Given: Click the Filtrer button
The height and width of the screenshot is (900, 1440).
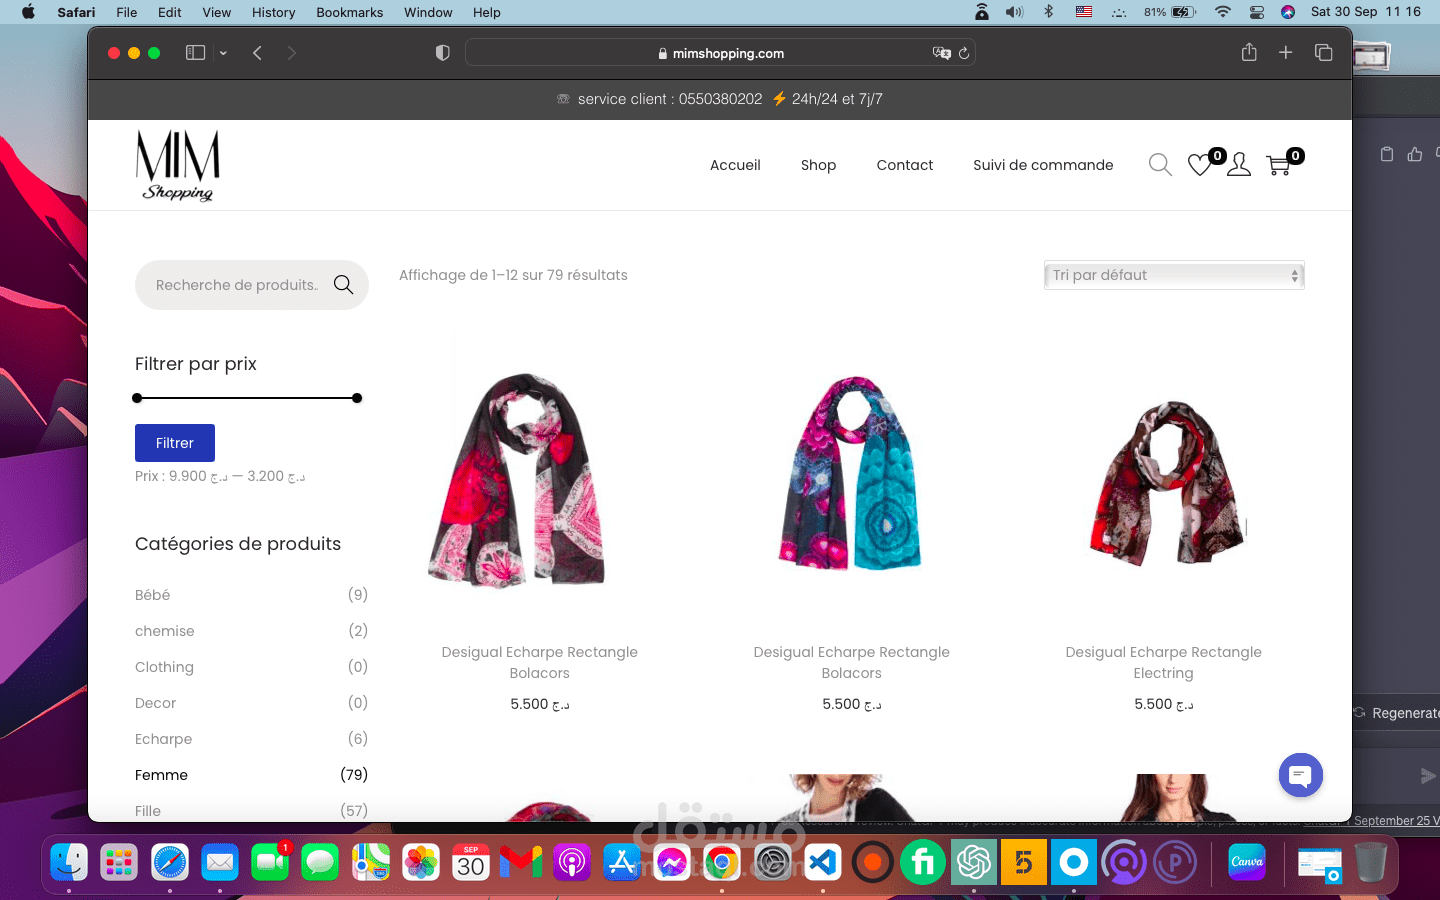Looking at the screenshot, I should point(174,443).
